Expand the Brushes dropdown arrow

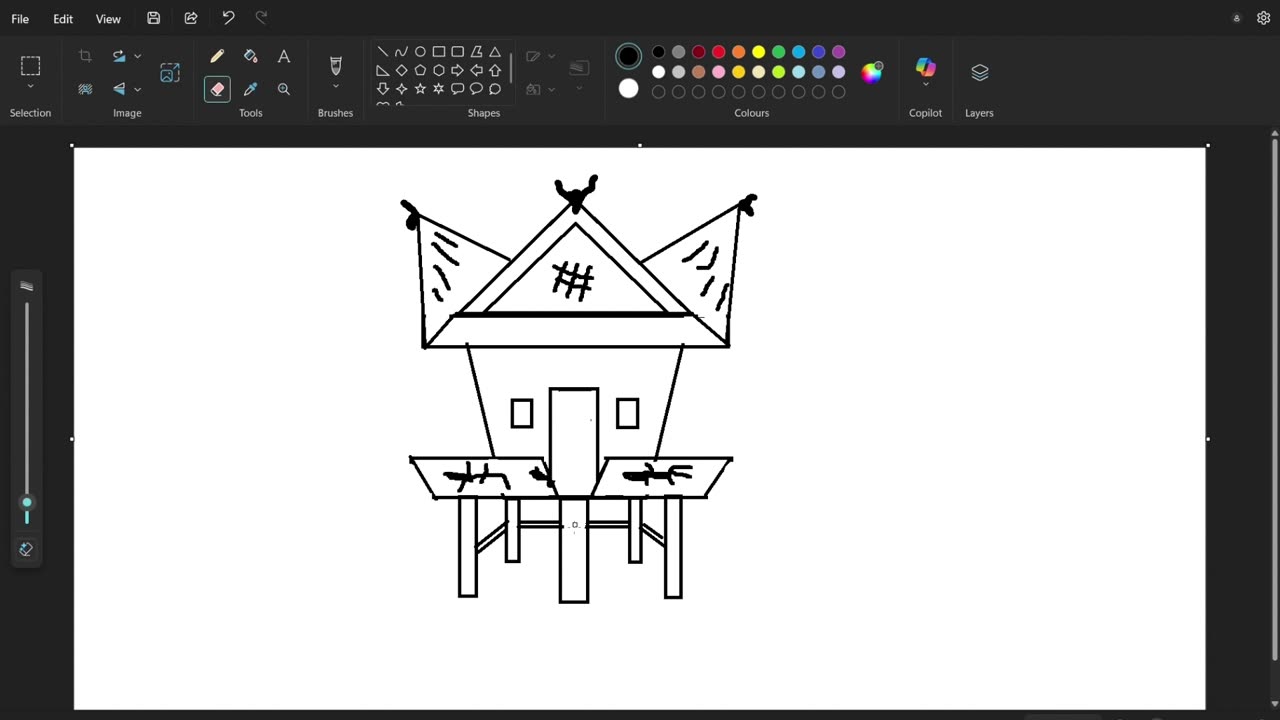(336, 87)
